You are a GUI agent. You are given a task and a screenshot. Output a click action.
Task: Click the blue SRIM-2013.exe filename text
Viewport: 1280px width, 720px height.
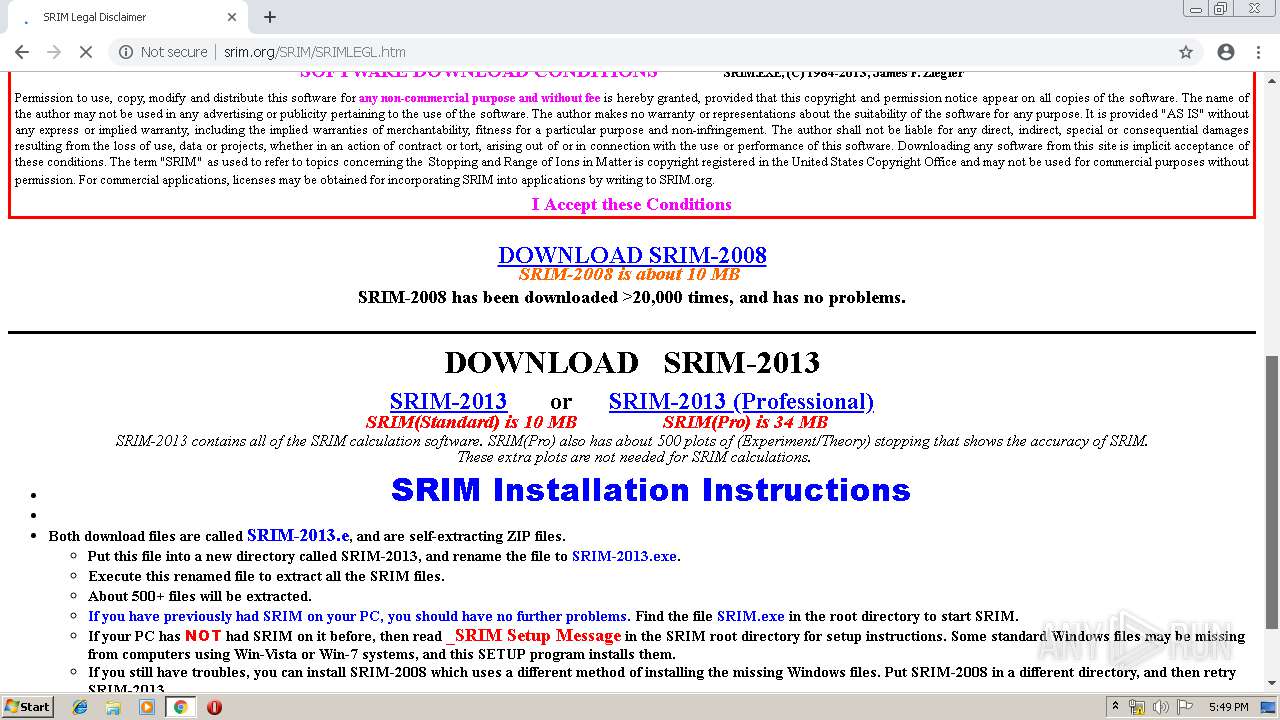click(x=625, y=556)
